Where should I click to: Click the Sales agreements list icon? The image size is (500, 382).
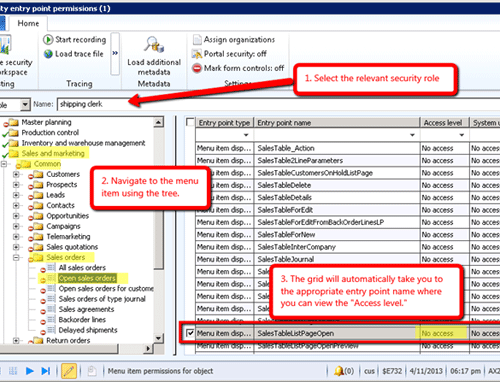click(x=51, y=309)
